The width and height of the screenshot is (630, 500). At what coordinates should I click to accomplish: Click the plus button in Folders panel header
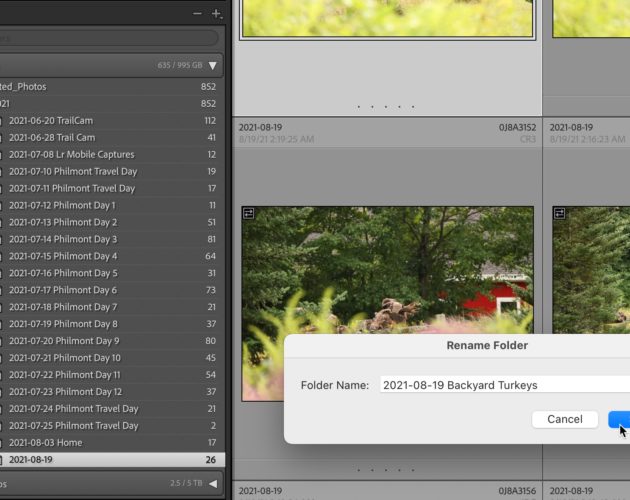(x=217, y=14)
